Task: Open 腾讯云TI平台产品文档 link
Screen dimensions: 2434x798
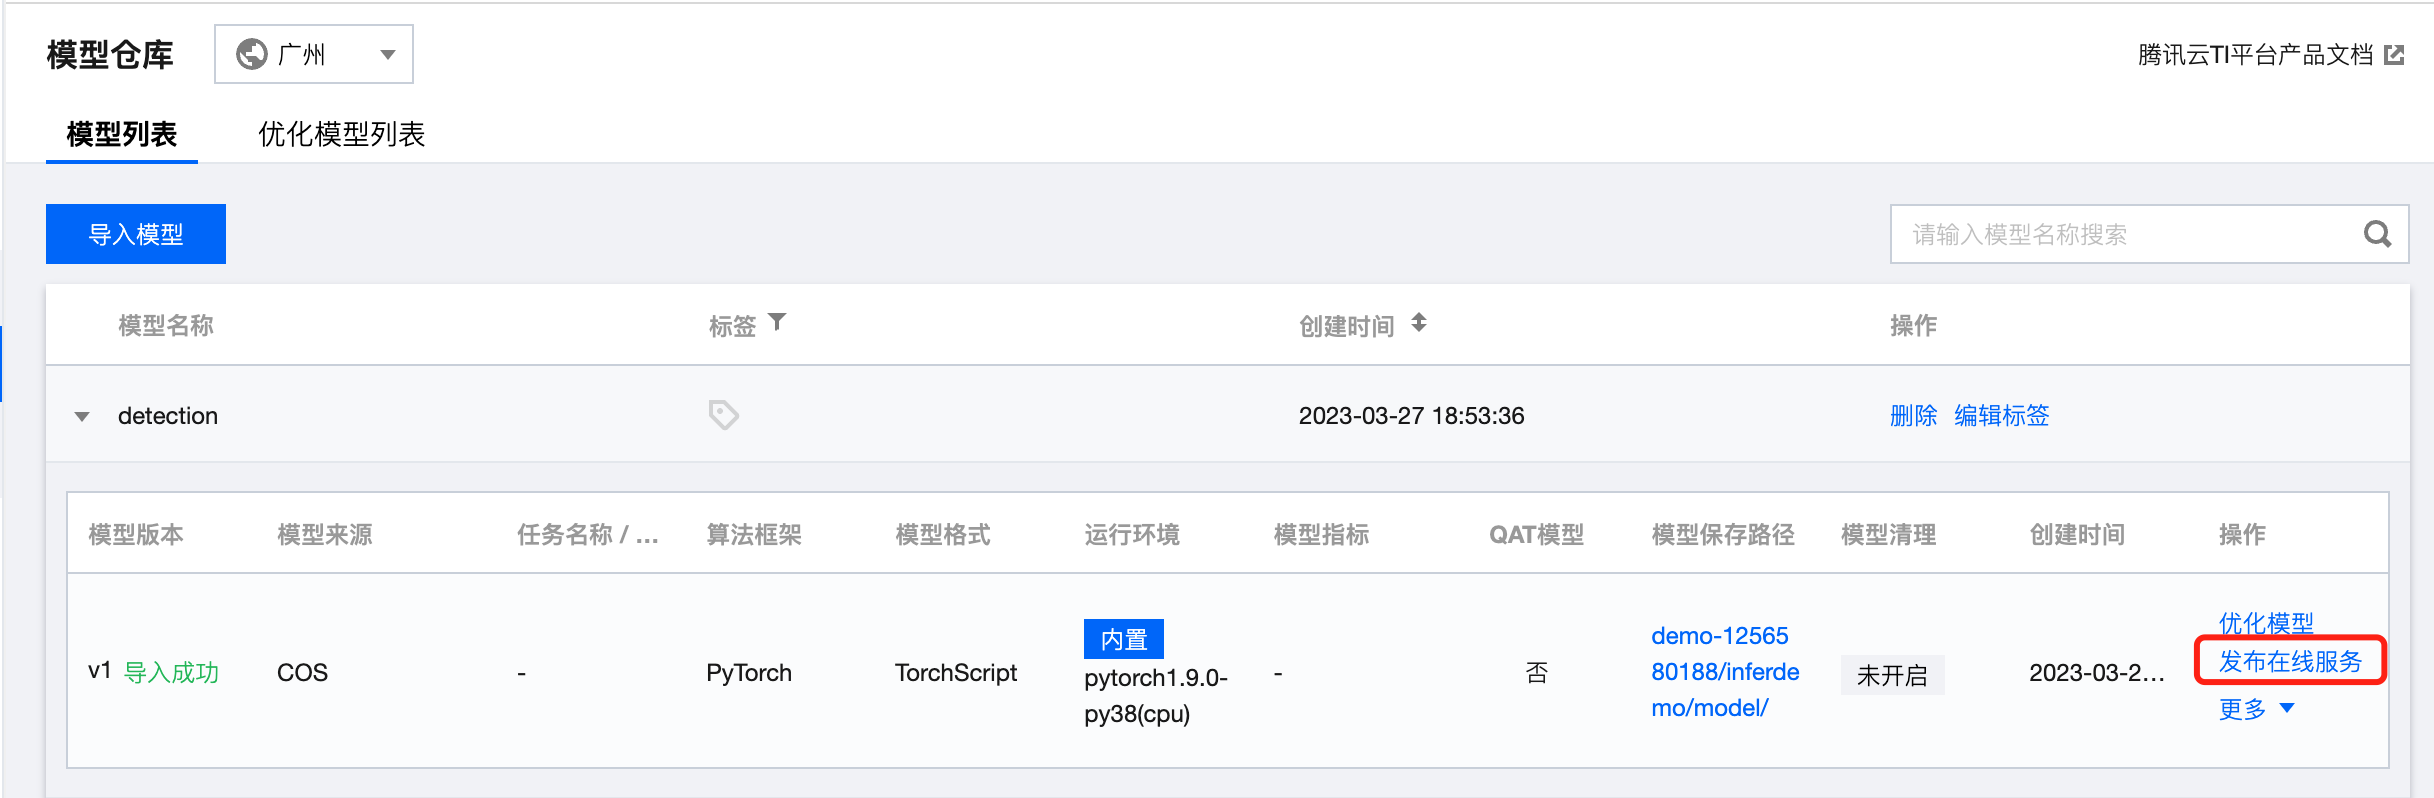Action: click(x=2255, y=55)
